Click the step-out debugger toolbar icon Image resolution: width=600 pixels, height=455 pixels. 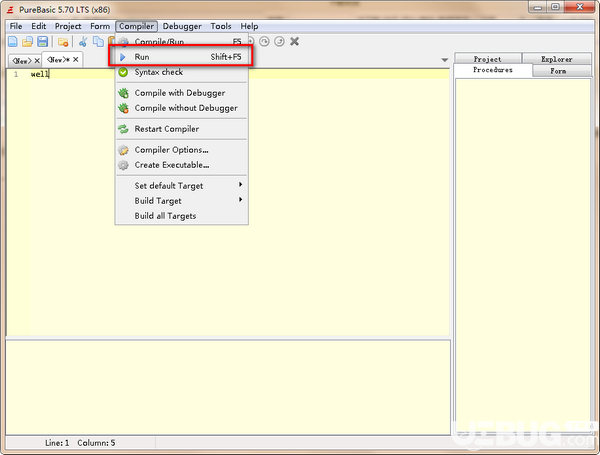point(279,41)
